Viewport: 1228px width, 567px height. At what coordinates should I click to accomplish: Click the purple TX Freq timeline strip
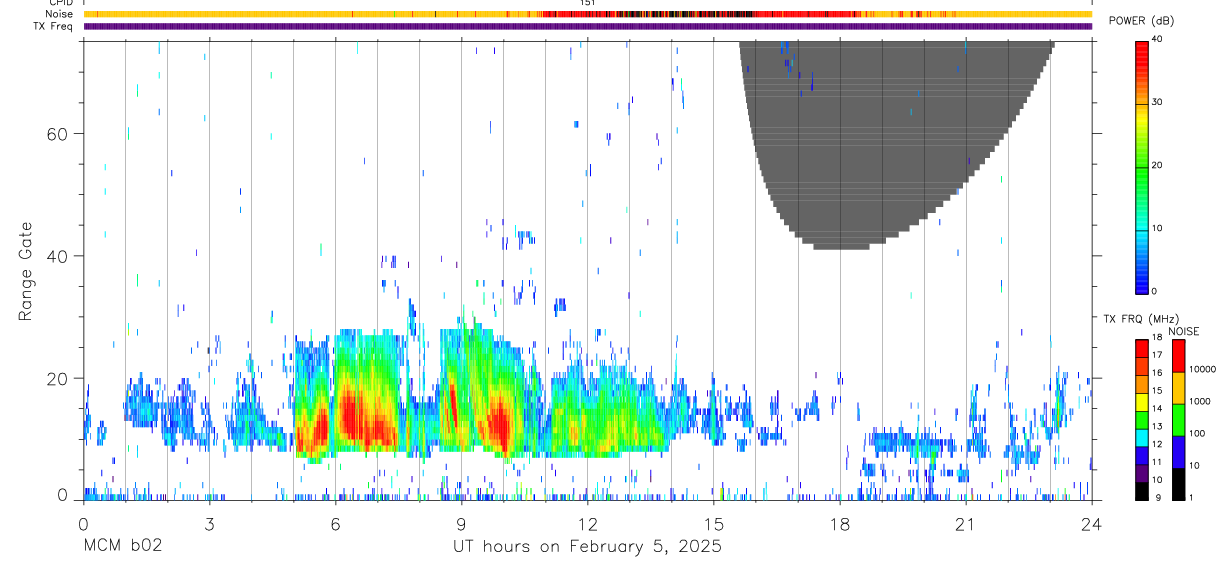click(587, 26)
